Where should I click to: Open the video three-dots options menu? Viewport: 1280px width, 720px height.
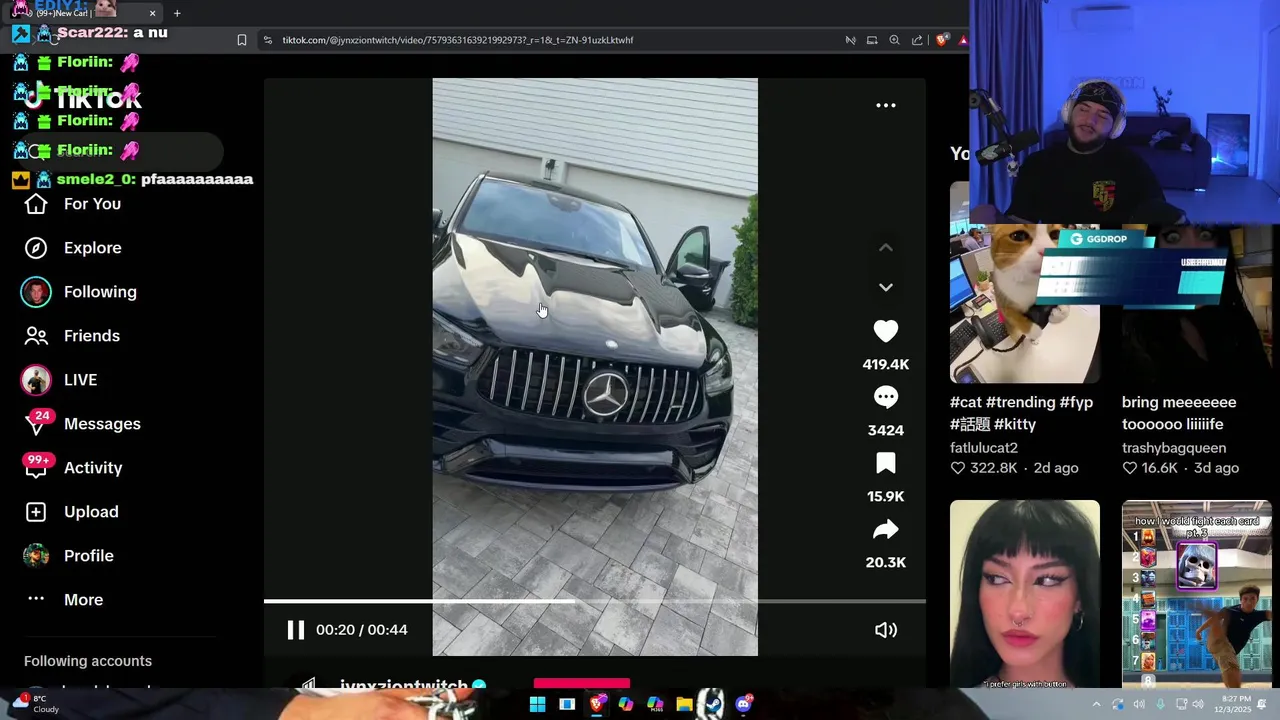886,105
